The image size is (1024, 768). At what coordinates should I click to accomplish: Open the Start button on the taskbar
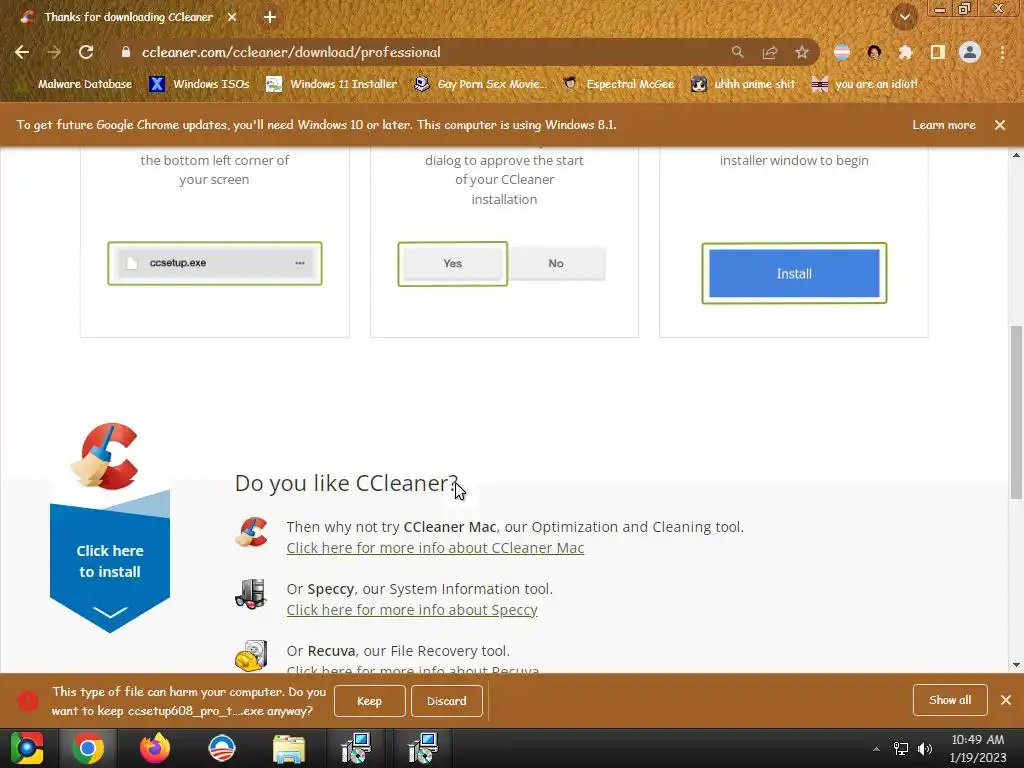(27, 748)
